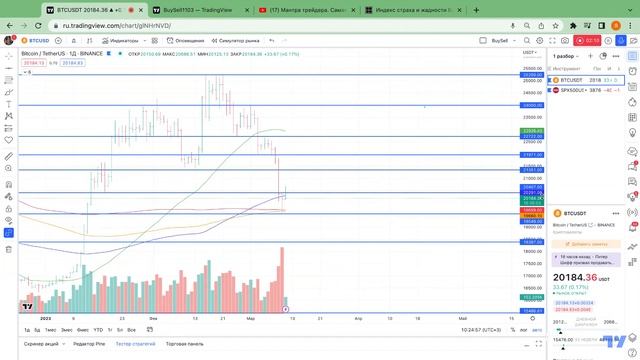This screenshot has height=360, width=640.
Task: Switch to Тестер стратегий tab
Action: pyautogui.click(x=136, y=344)
